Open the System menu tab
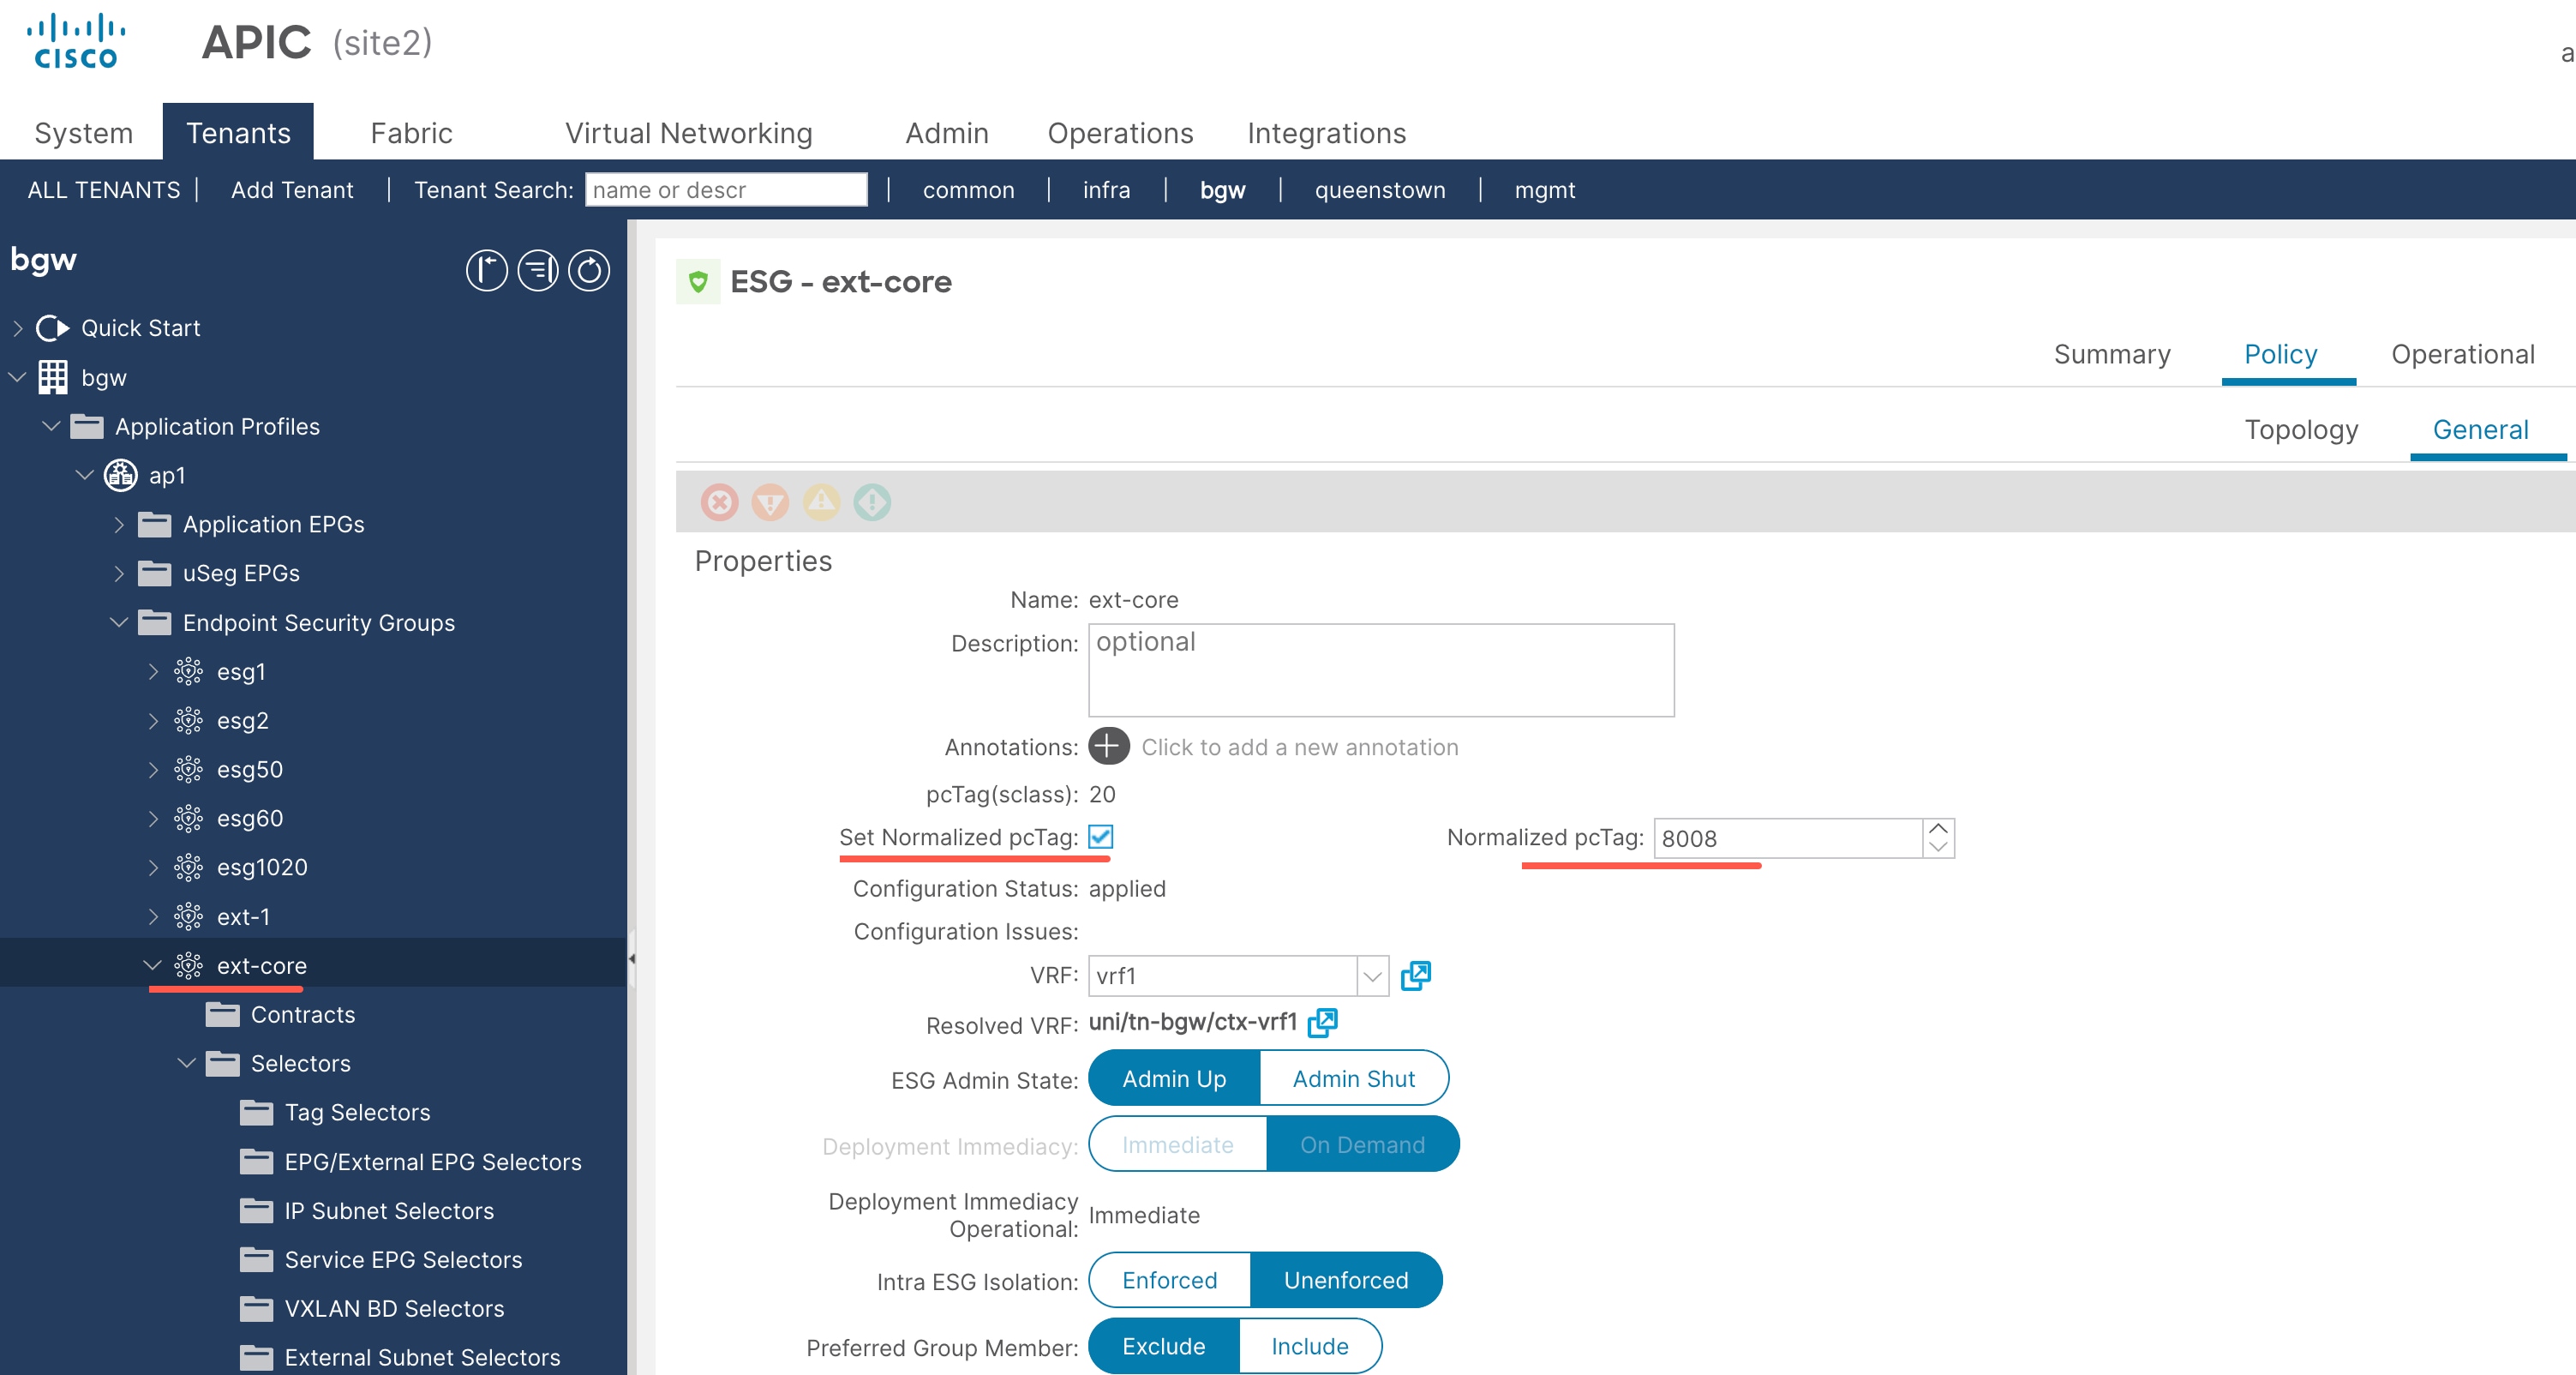2576x1375 pixels. tap(84, 132)
